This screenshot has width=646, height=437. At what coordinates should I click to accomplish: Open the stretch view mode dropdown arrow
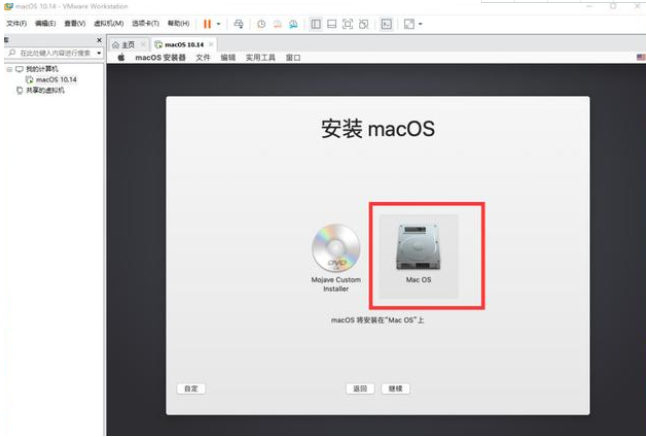[x=421, y=23]
